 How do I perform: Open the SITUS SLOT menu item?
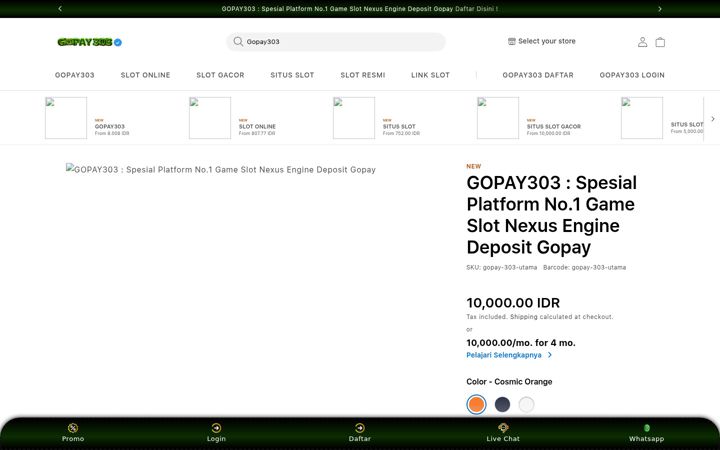[292, 75]
